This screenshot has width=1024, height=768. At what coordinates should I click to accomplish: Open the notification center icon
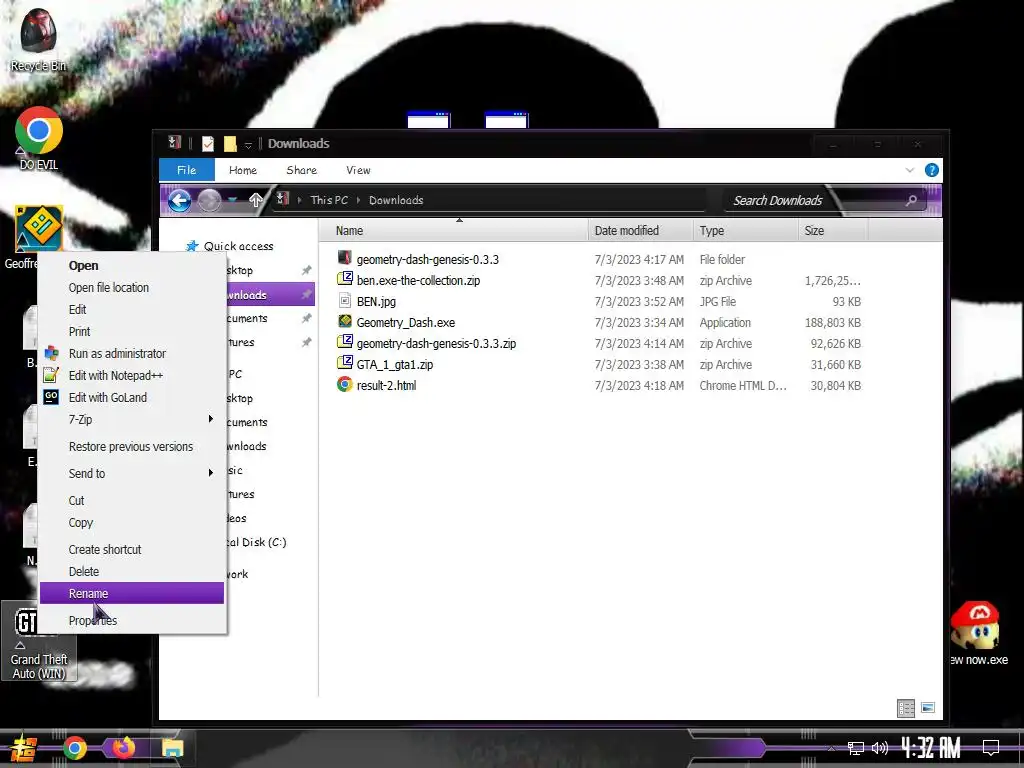(x=991, y=748)
